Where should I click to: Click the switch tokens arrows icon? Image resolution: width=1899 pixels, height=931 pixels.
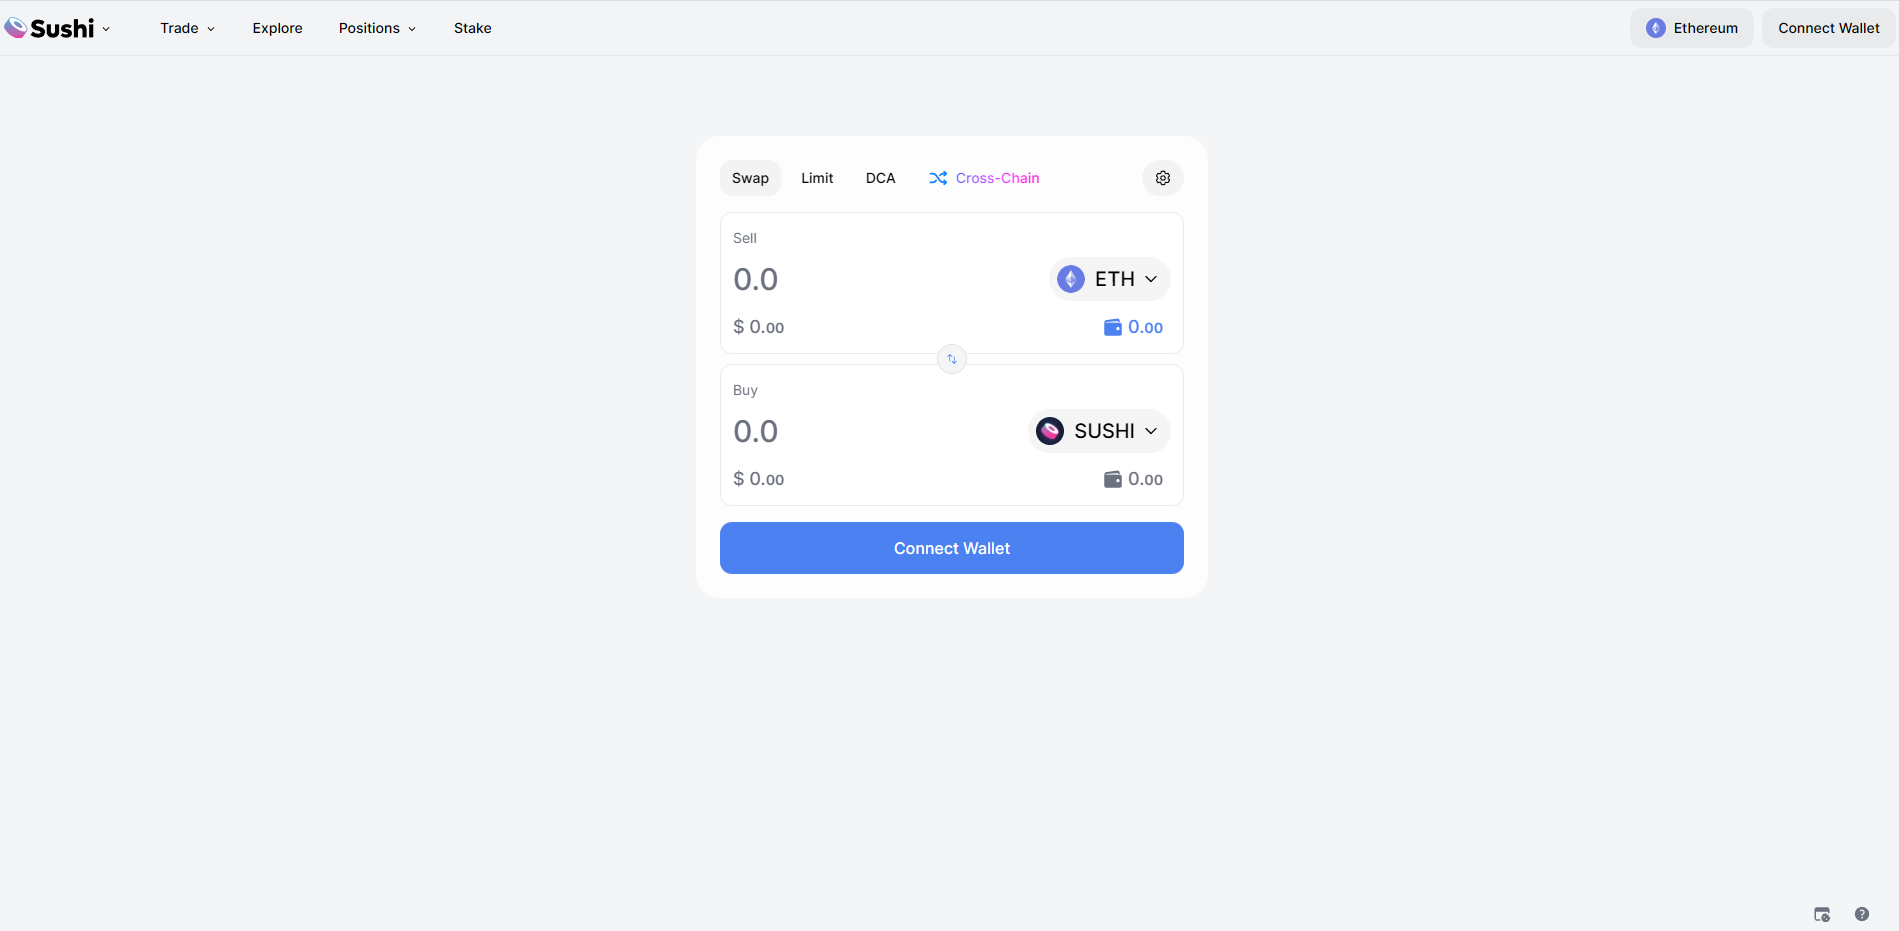pos(952,359)
